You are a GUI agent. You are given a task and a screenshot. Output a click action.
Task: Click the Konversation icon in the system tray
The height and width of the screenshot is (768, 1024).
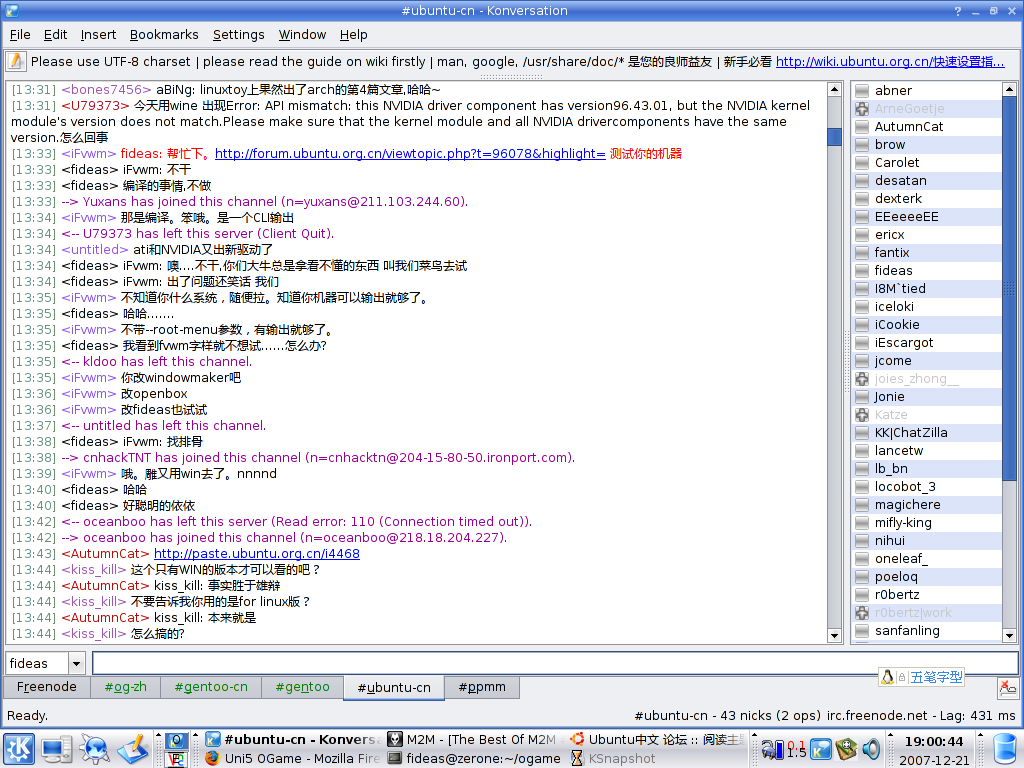click(x=821, y=749)
